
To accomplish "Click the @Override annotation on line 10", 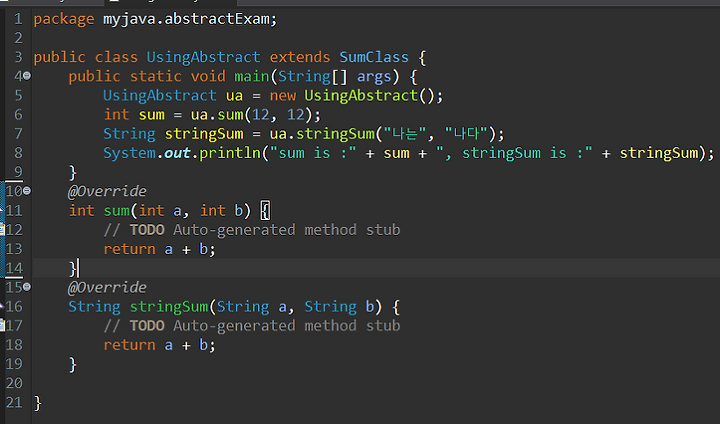I will coord(107,191).
